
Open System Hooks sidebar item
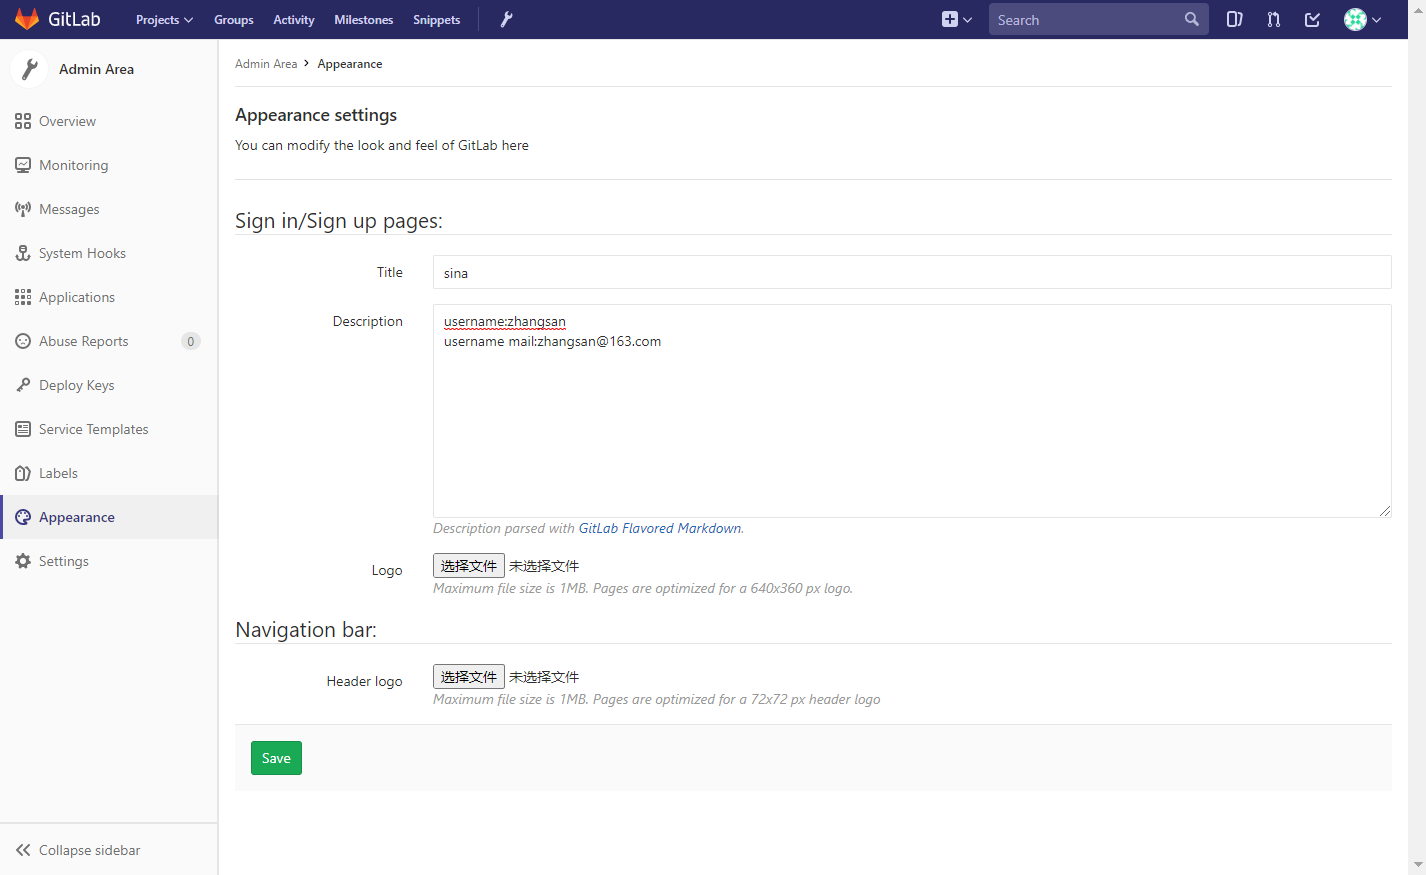(109, 253)
